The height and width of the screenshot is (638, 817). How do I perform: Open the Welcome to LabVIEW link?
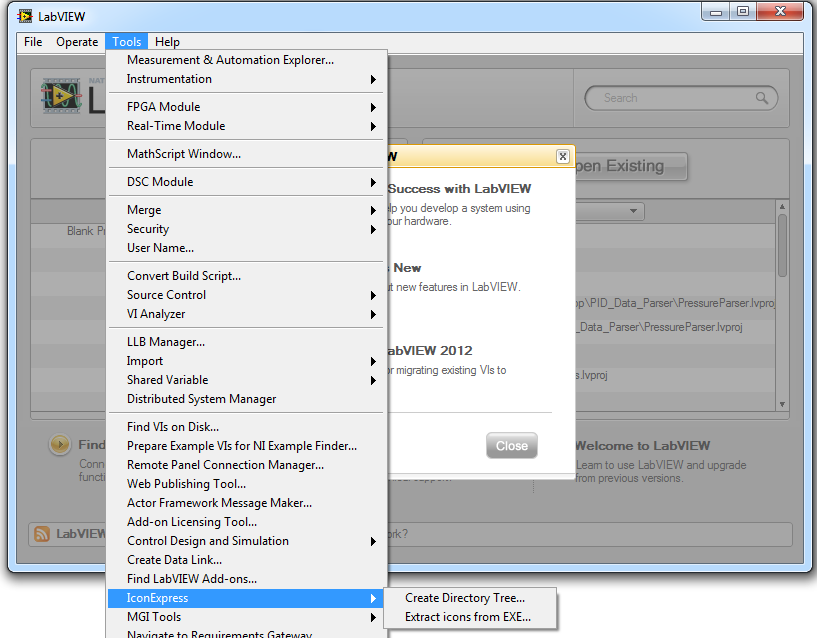pos(643,446)
